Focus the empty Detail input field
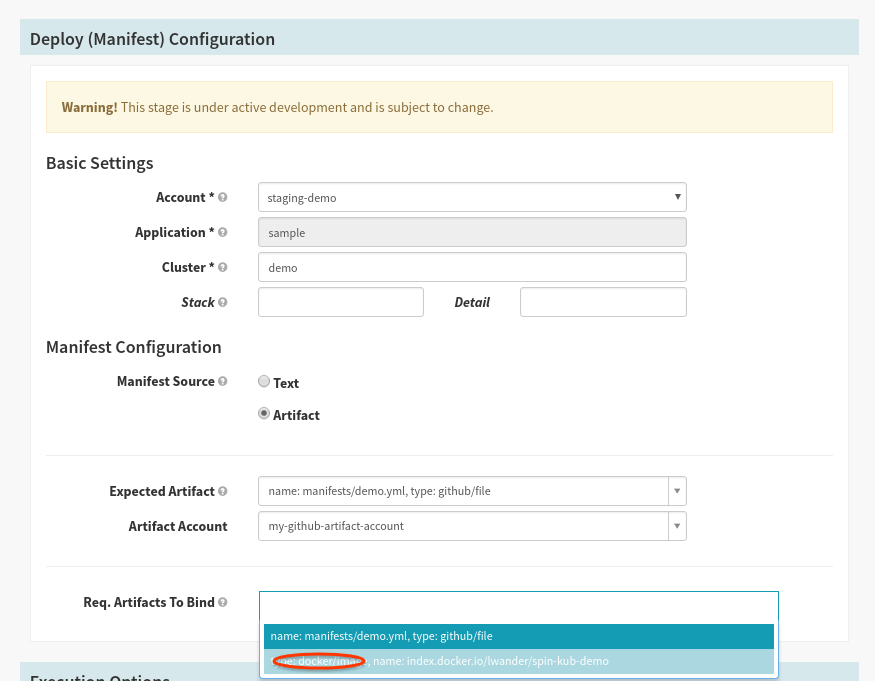The height and width of the screenshot is (681, 876). [x=602, y=302]
